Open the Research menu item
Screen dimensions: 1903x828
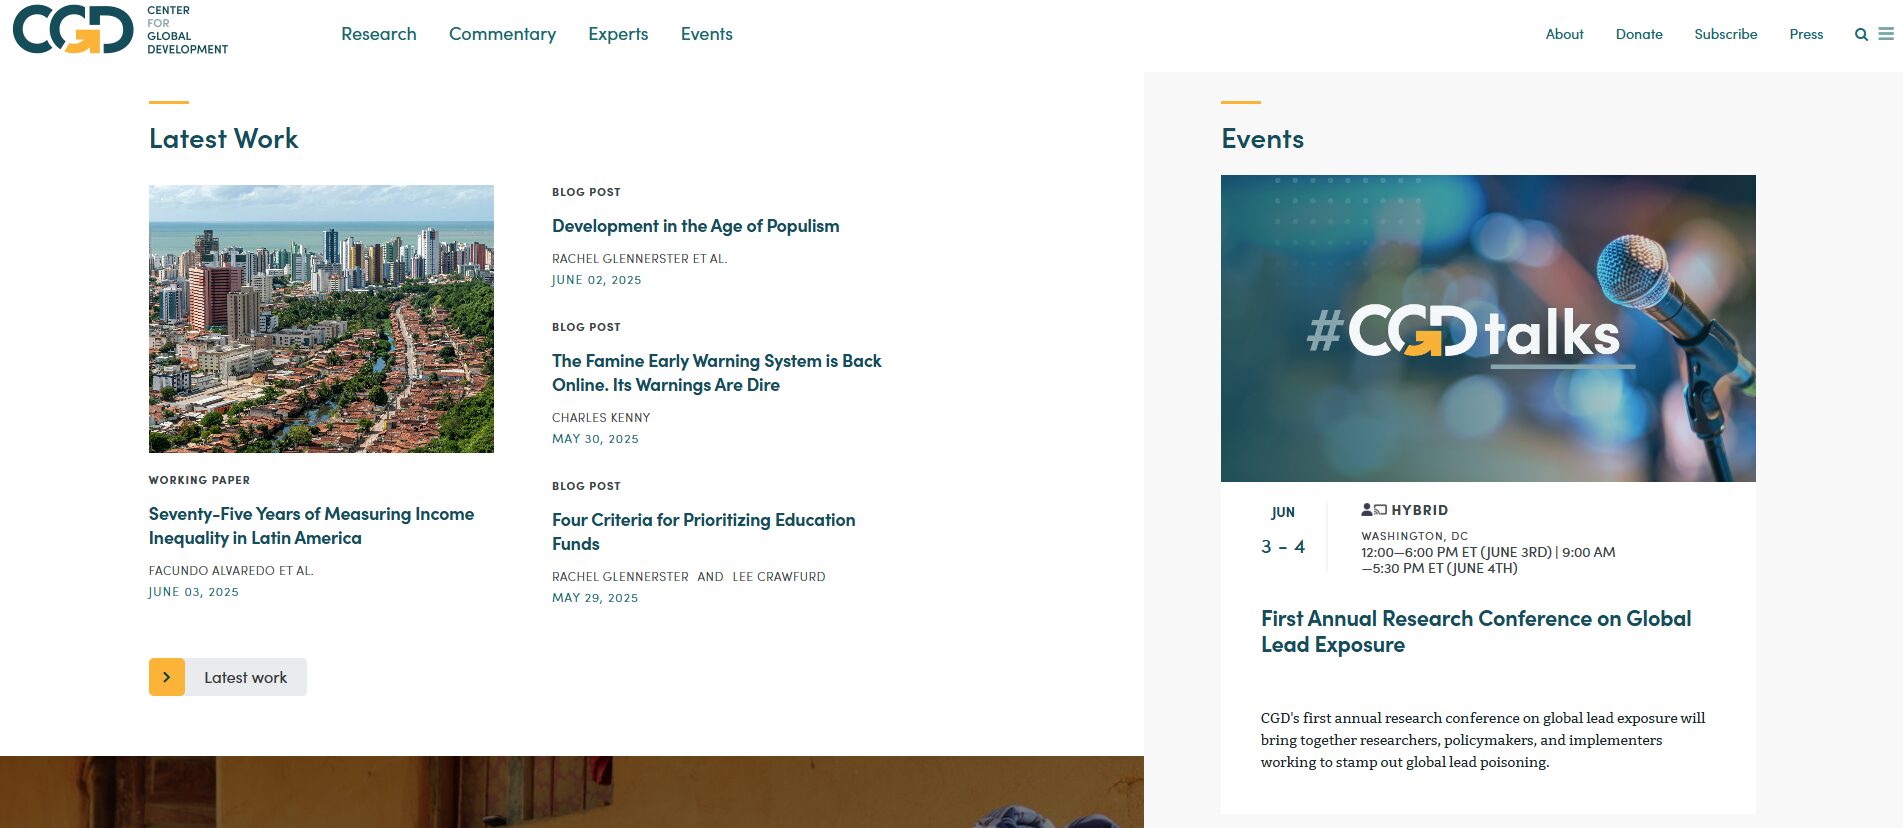tap(378, 33)
